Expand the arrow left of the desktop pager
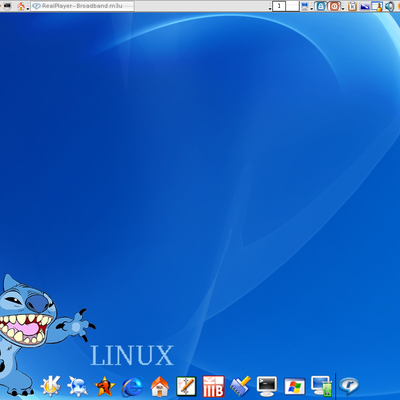 point(270,8)
